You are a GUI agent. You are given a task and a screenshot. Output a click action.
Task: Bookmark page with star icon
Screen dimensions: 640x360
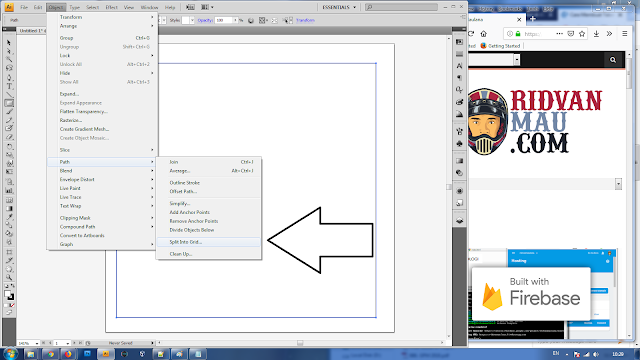[582, 34]
